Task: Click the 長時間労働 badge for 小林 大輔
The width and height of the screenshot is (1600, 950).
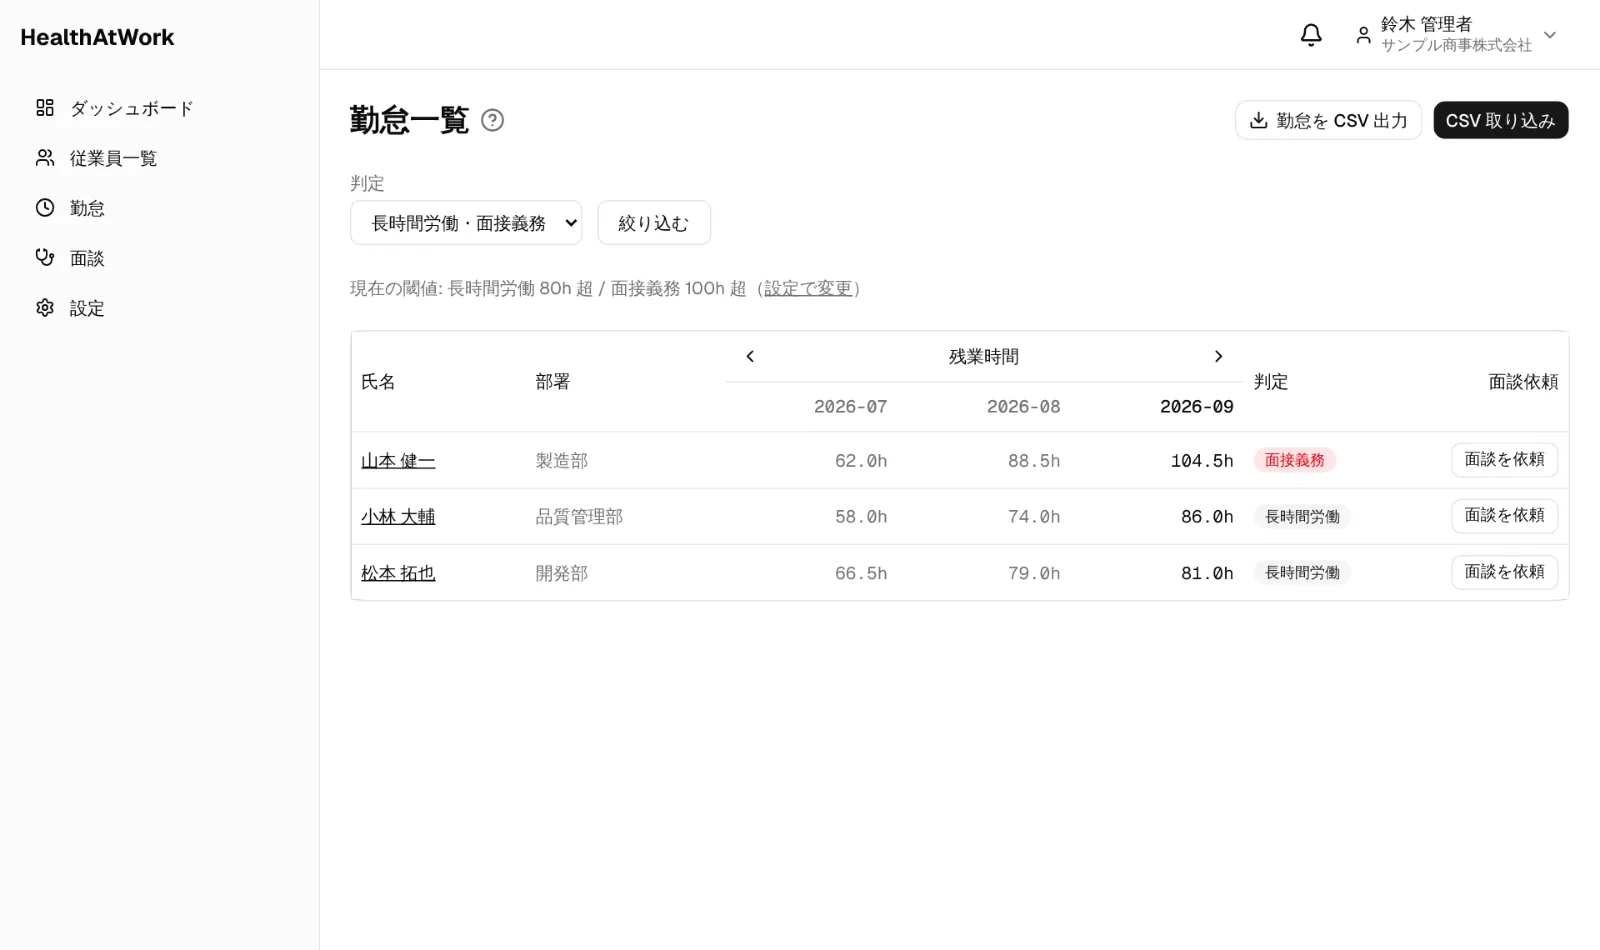Action: [1302, 516]
